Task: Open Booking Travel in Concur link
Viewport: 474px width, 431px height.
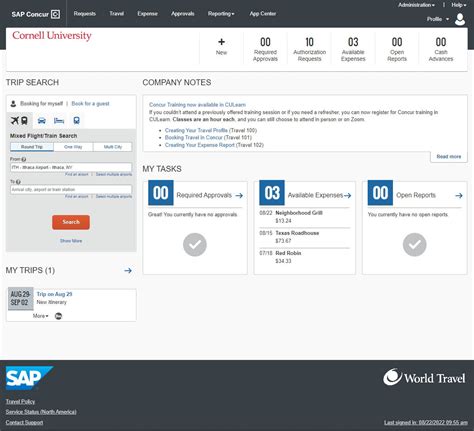Action: coord(194,138)
